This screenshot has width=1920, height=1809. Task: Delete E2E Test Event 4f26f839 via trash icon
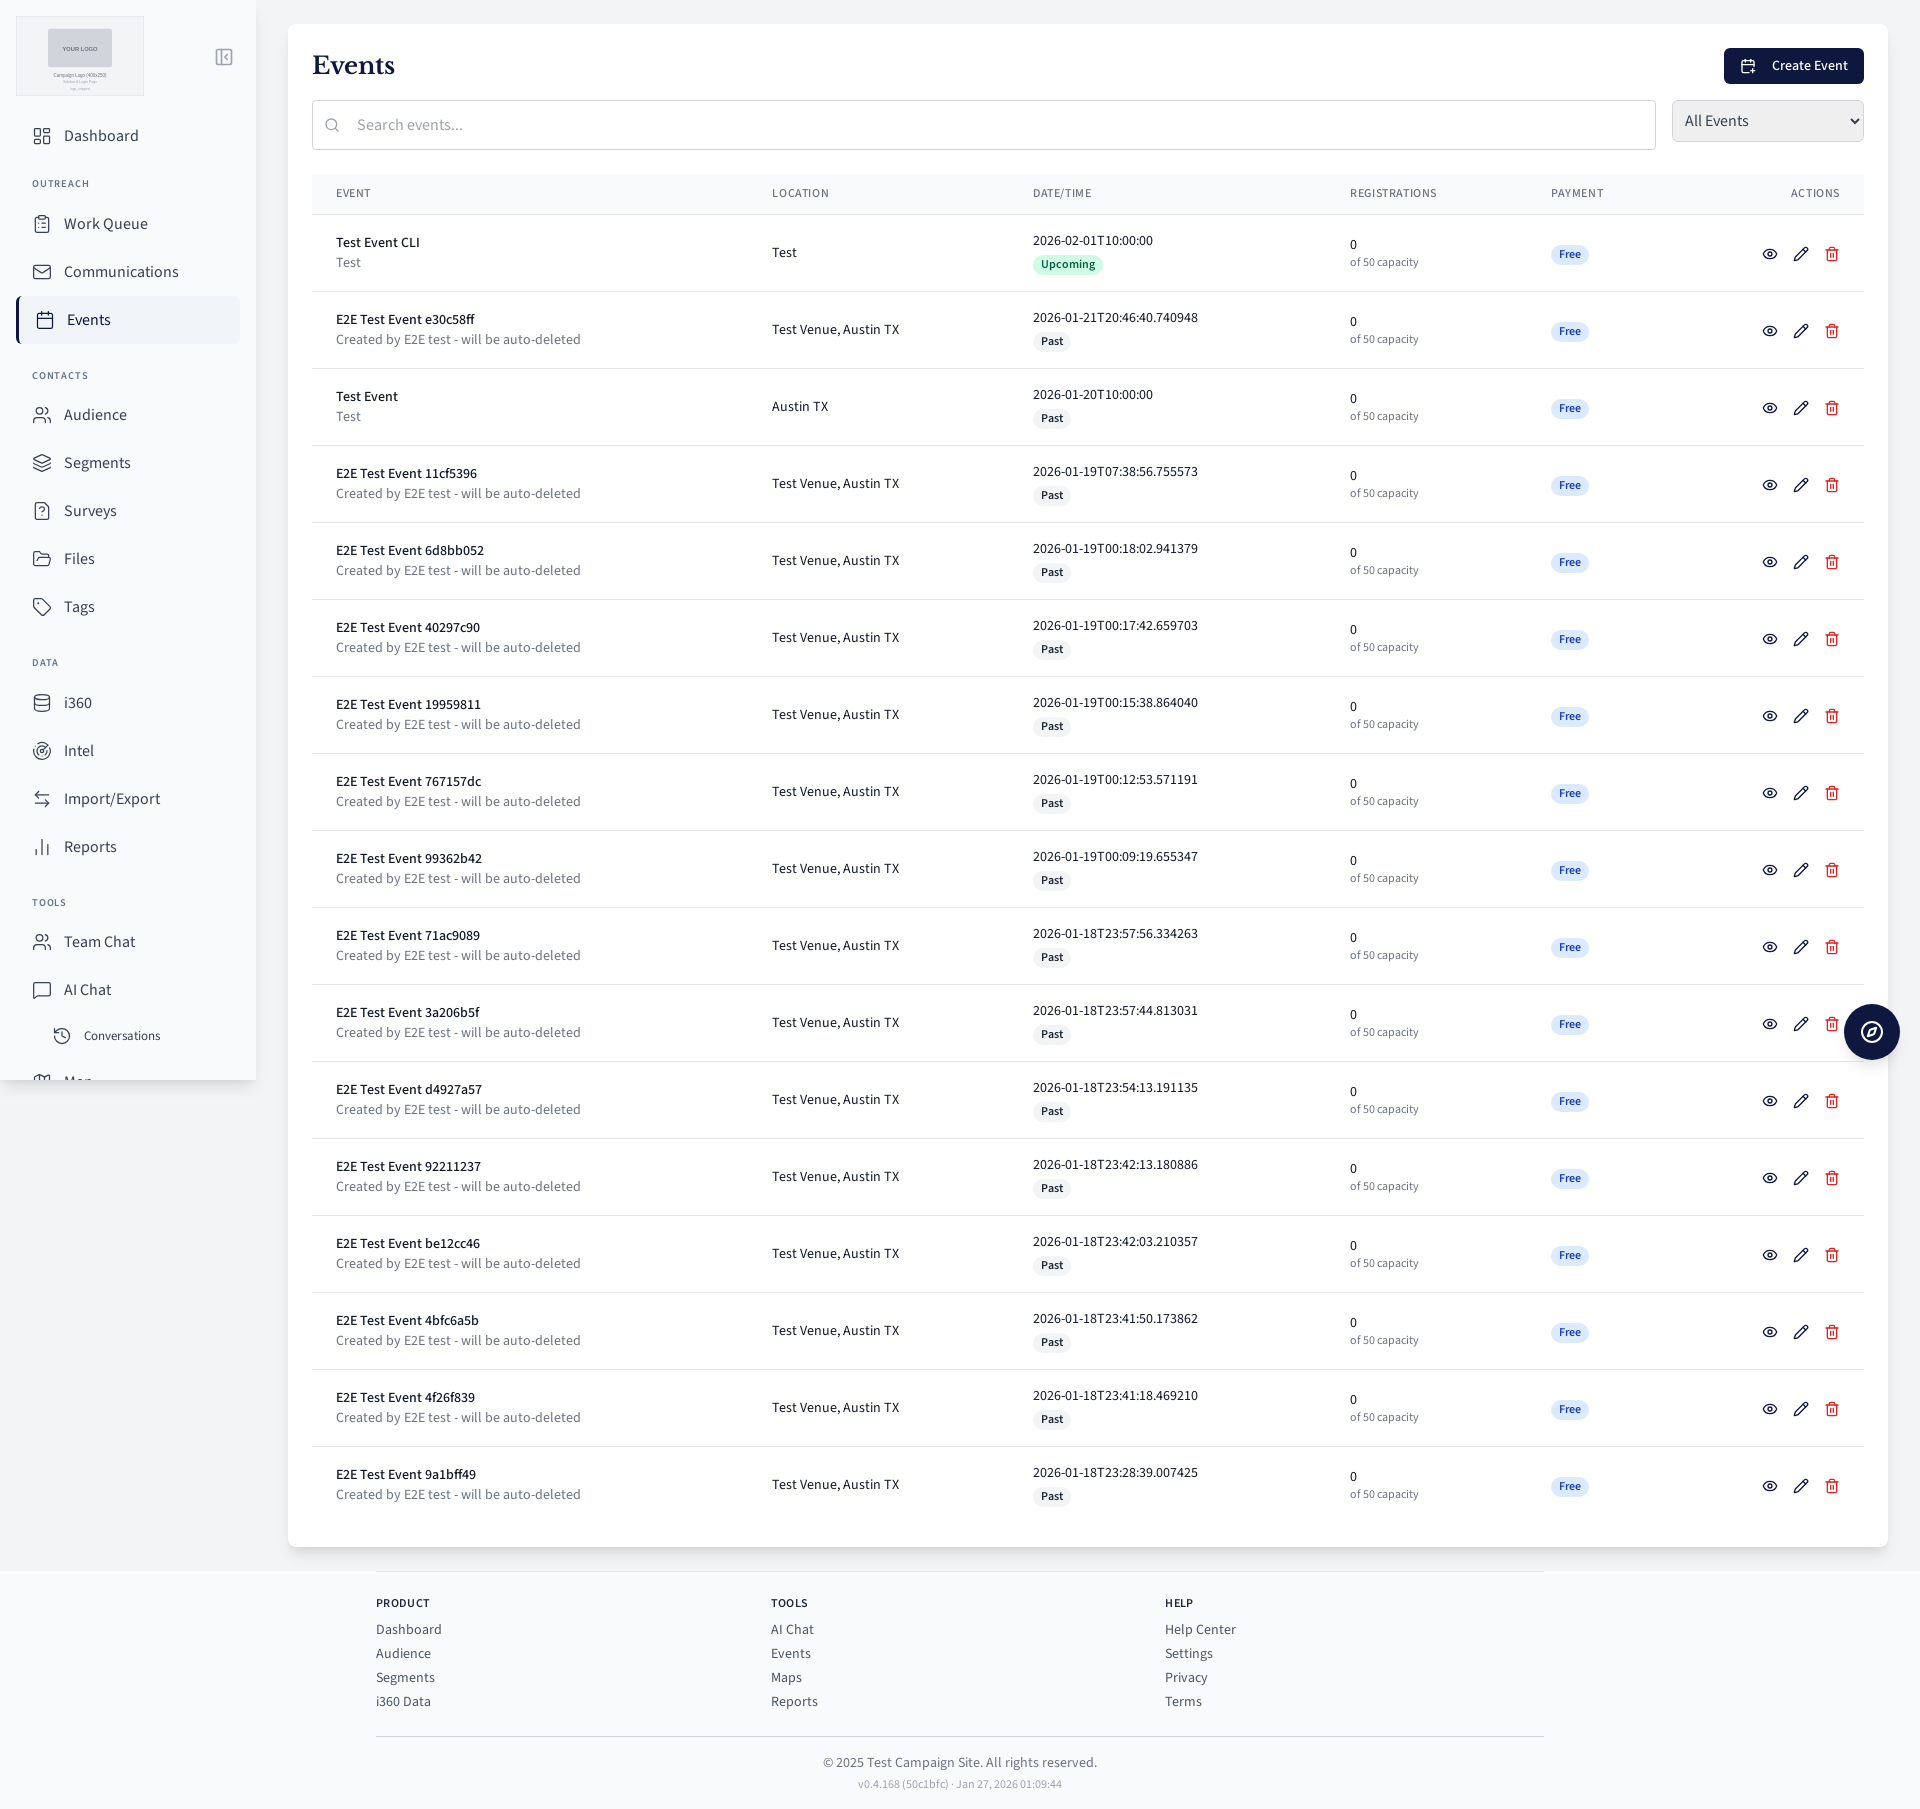click(1832, 1409)
